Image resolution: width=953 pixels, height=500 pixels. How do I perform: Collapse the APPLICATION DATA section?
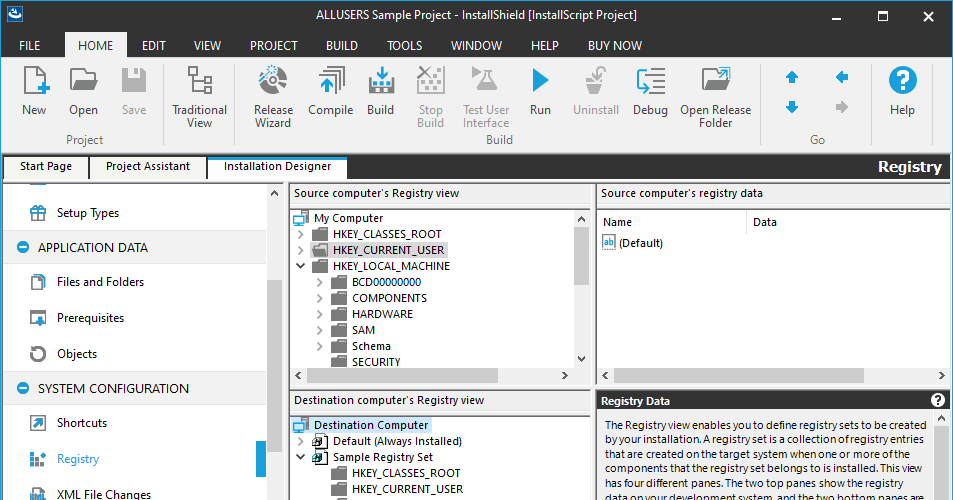(23, 247)
